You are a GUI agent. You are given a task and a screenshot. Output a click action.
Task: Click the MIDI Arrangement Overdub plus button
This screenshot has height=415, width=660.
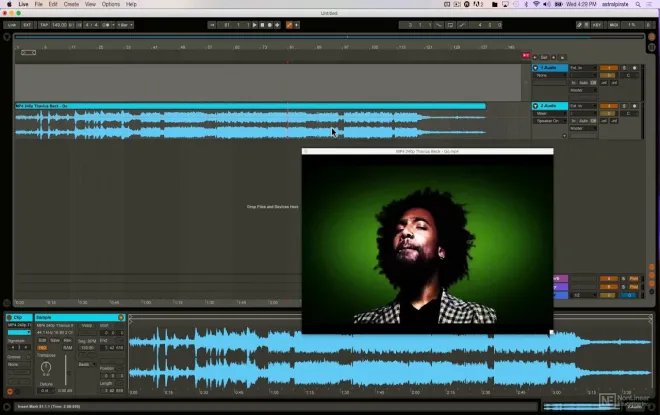(277, 25)
